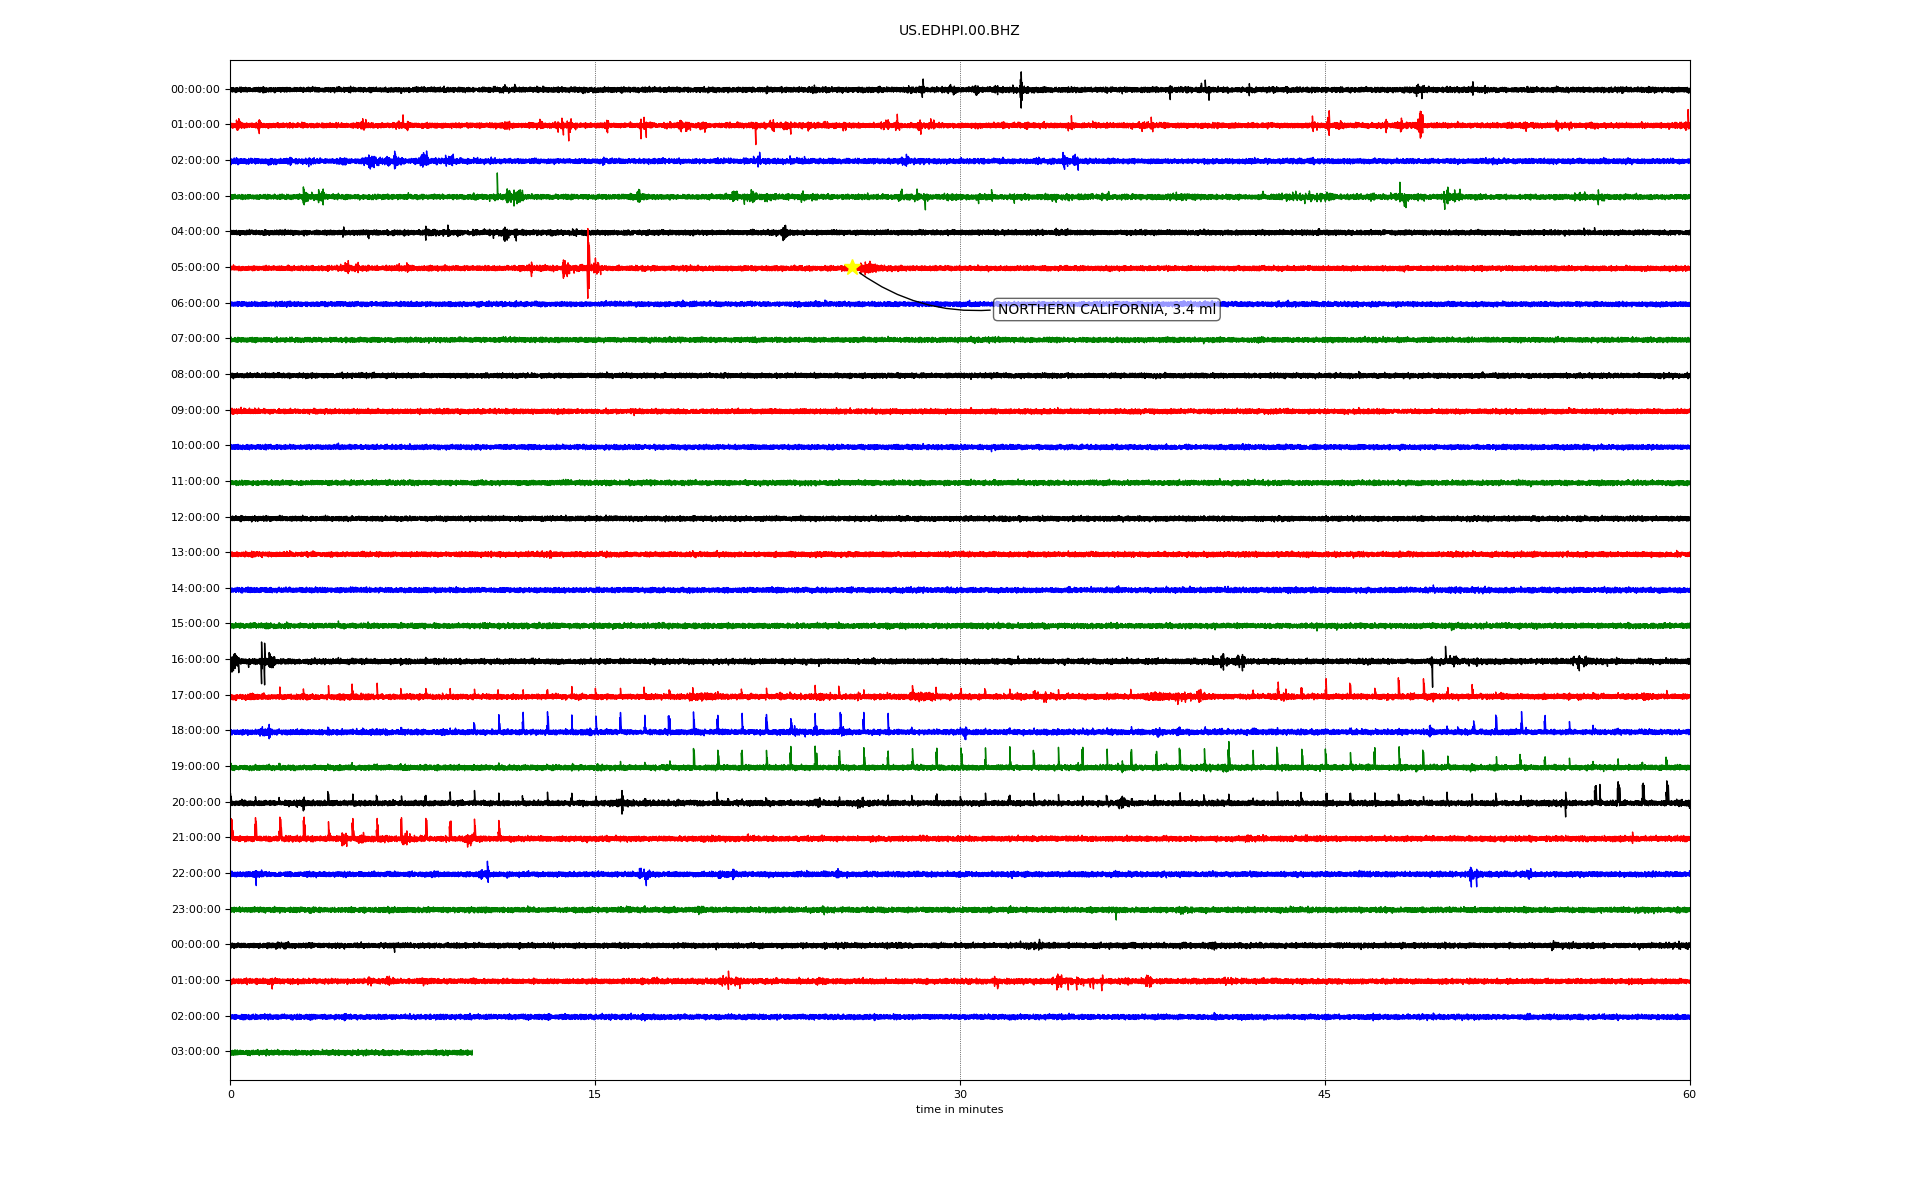The width and height of the screenshot is (1920, 1200).
Task: Click the last 03:00:00 row label
Action: pos(195,1052)
